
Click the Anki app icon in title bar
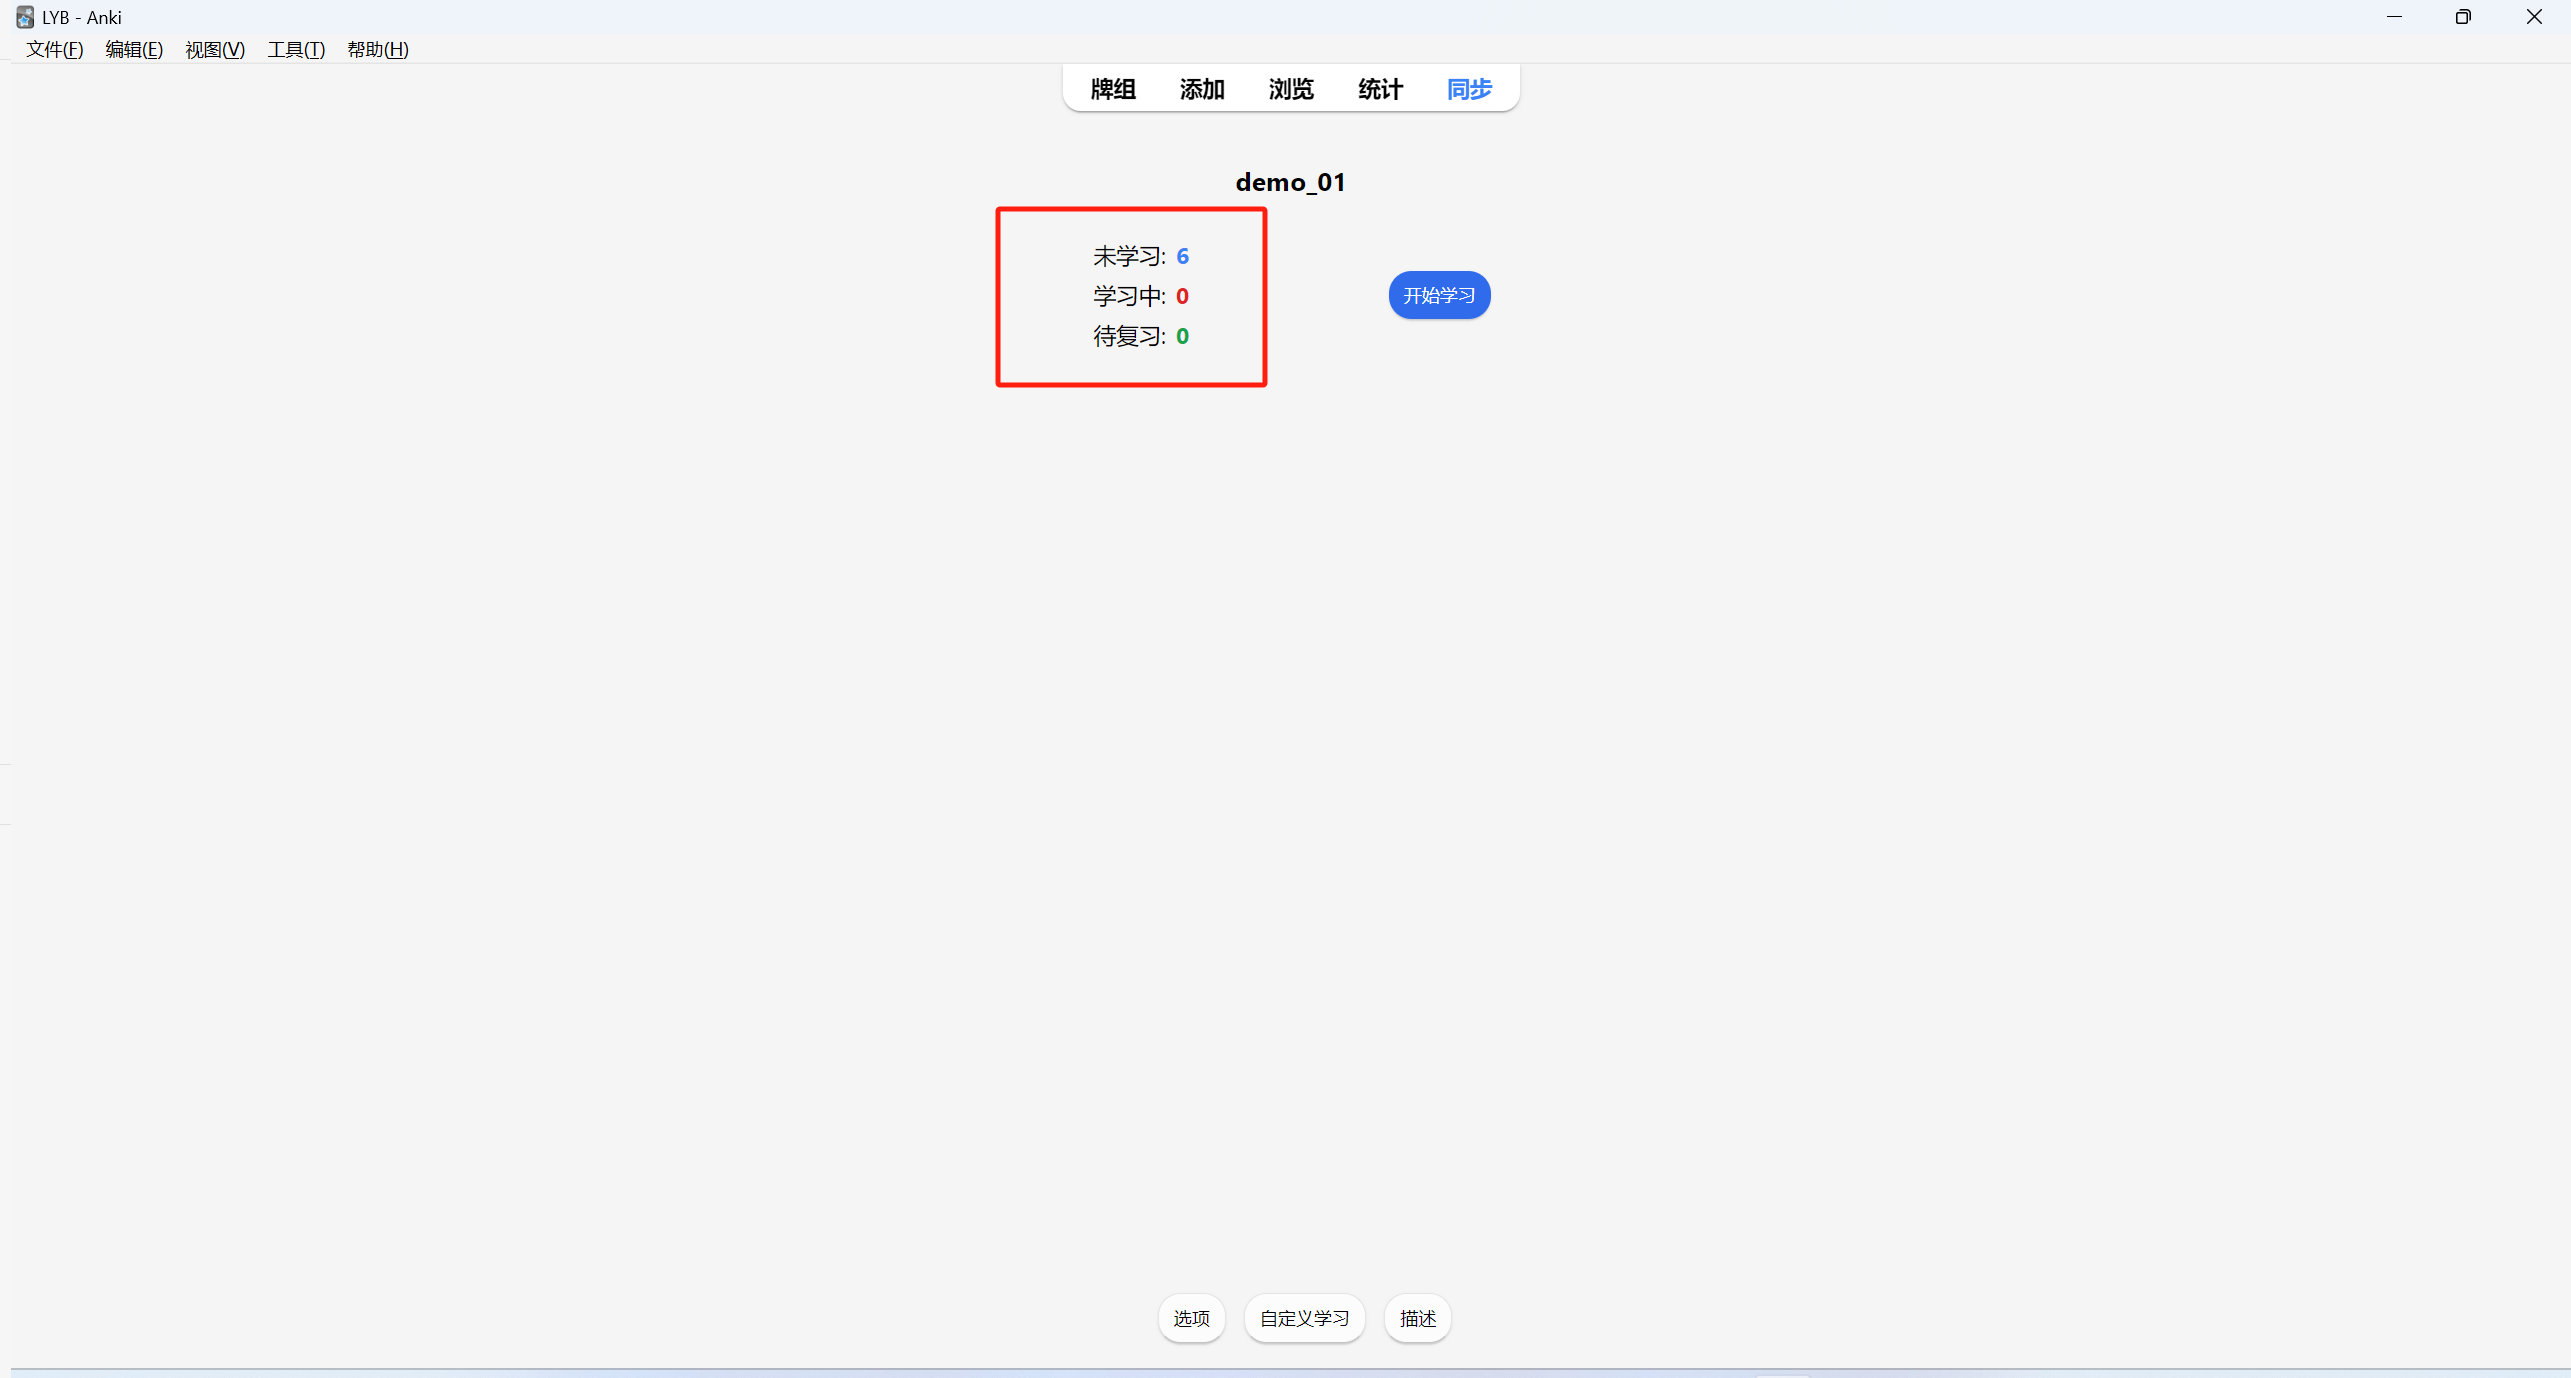(25, 17)
